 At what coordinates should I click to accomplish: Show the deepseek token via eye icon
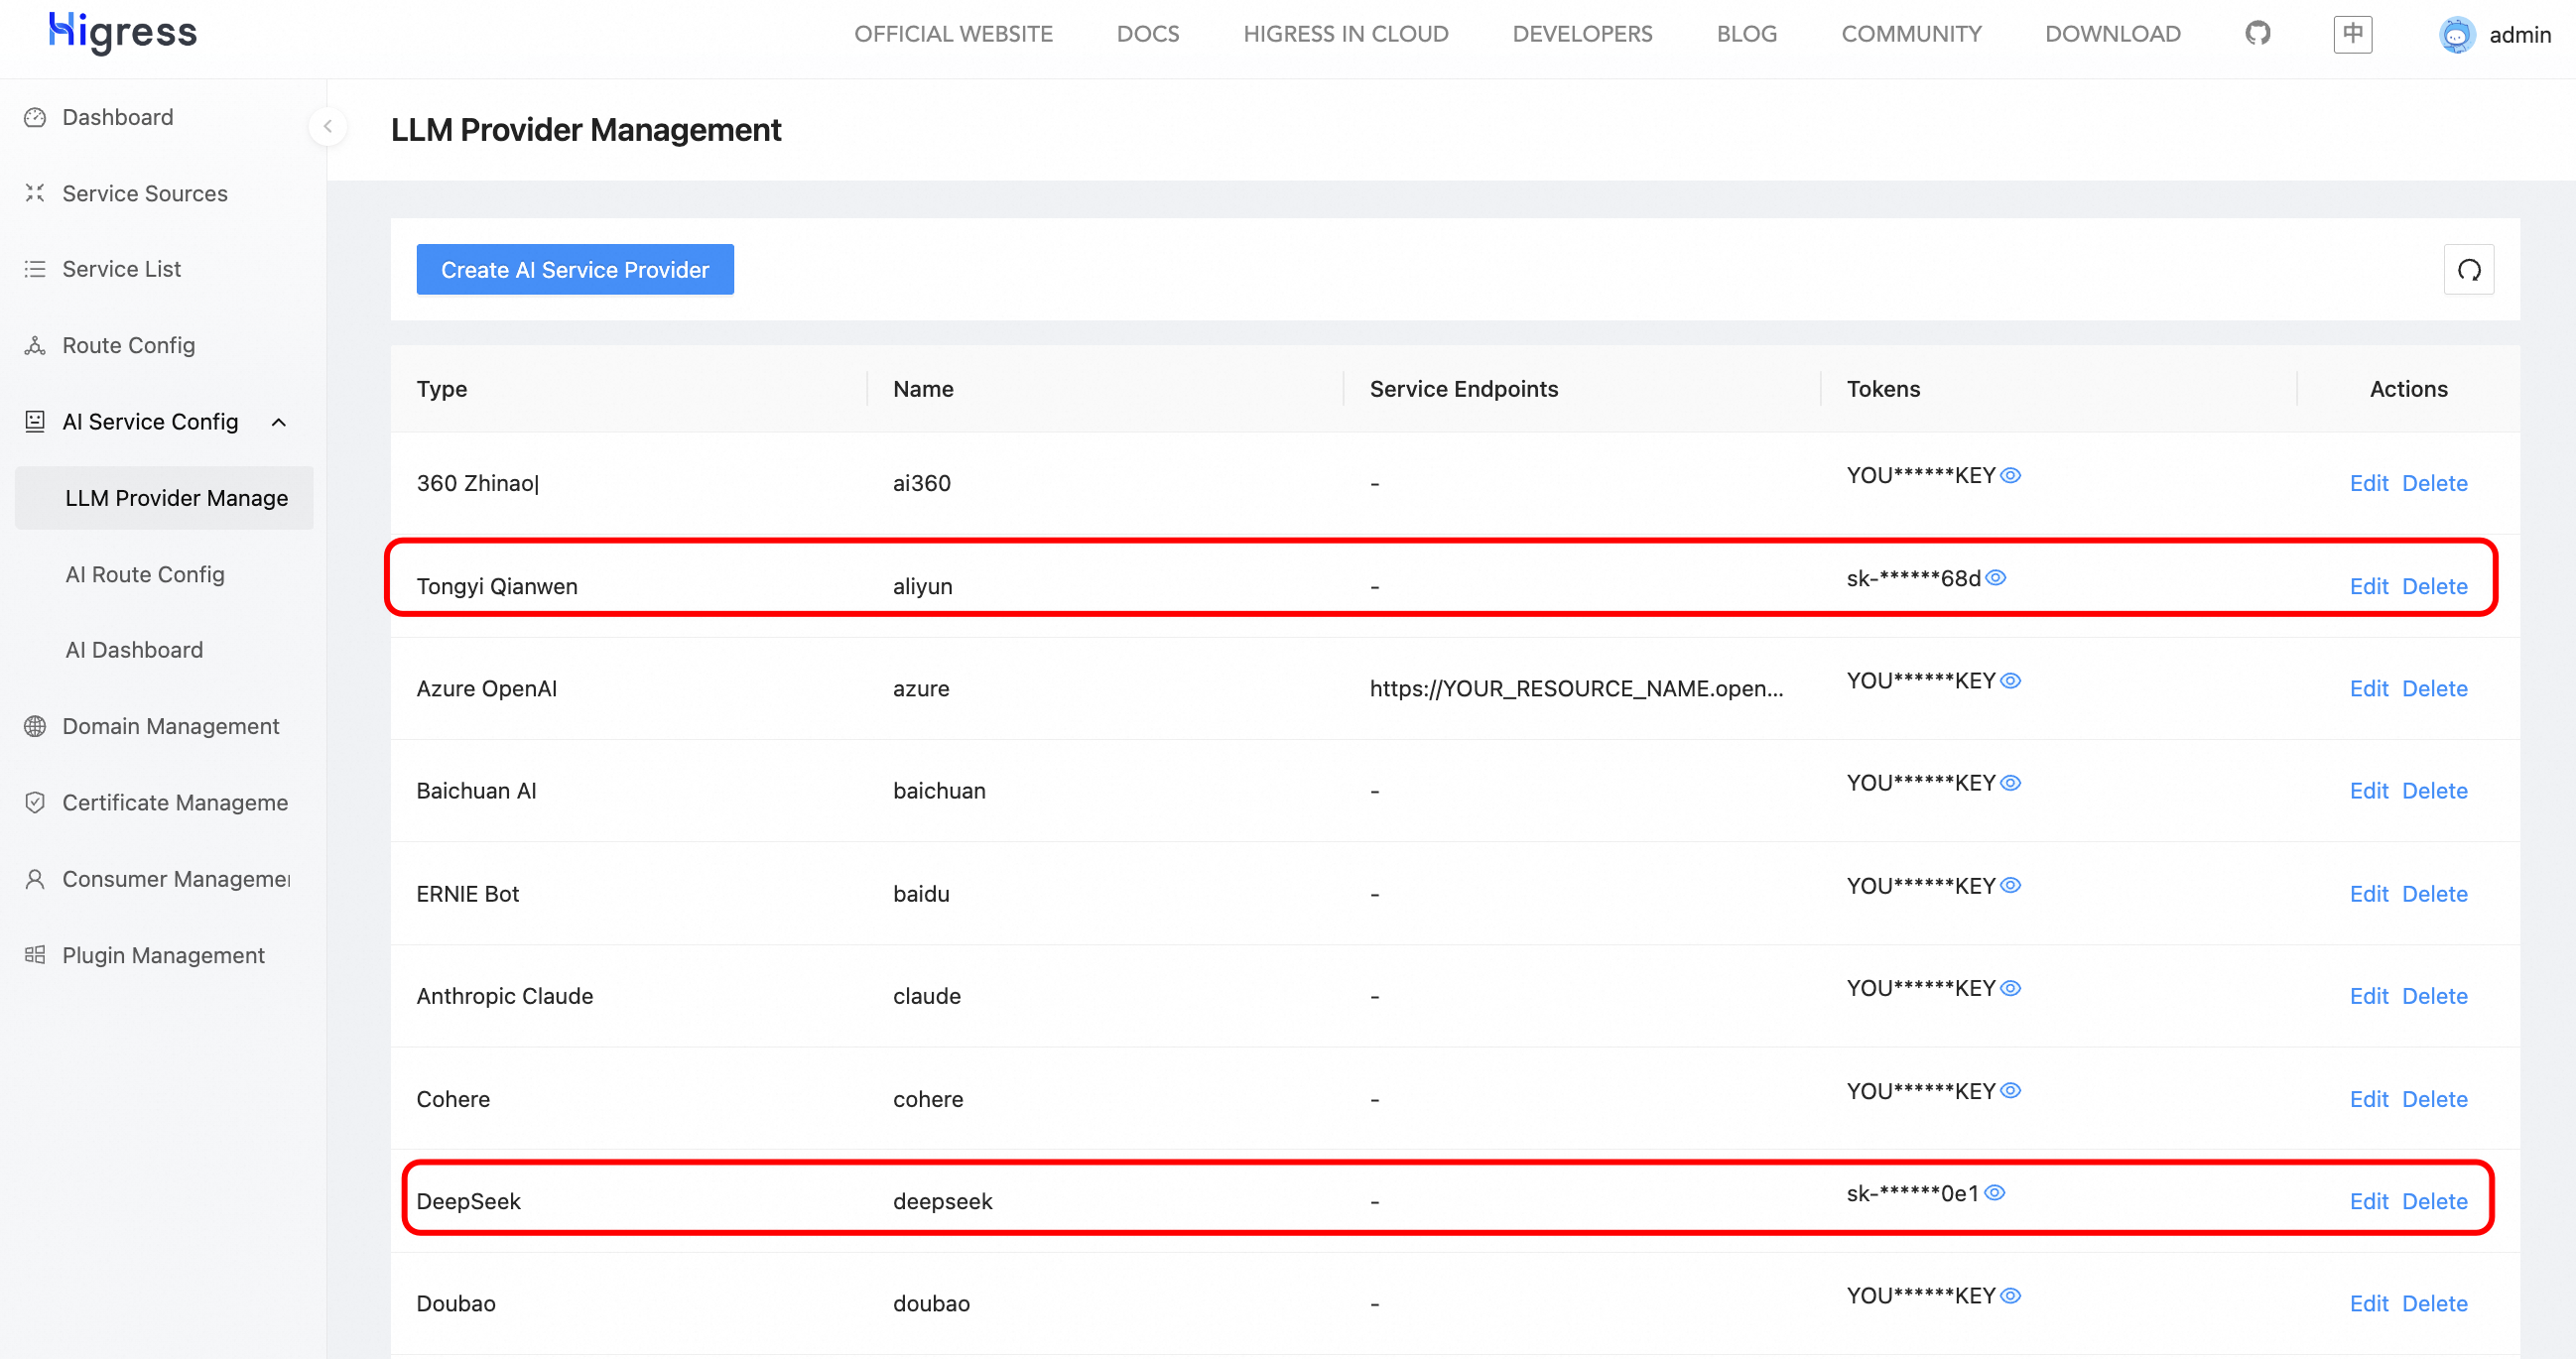pos(1994,1193)
